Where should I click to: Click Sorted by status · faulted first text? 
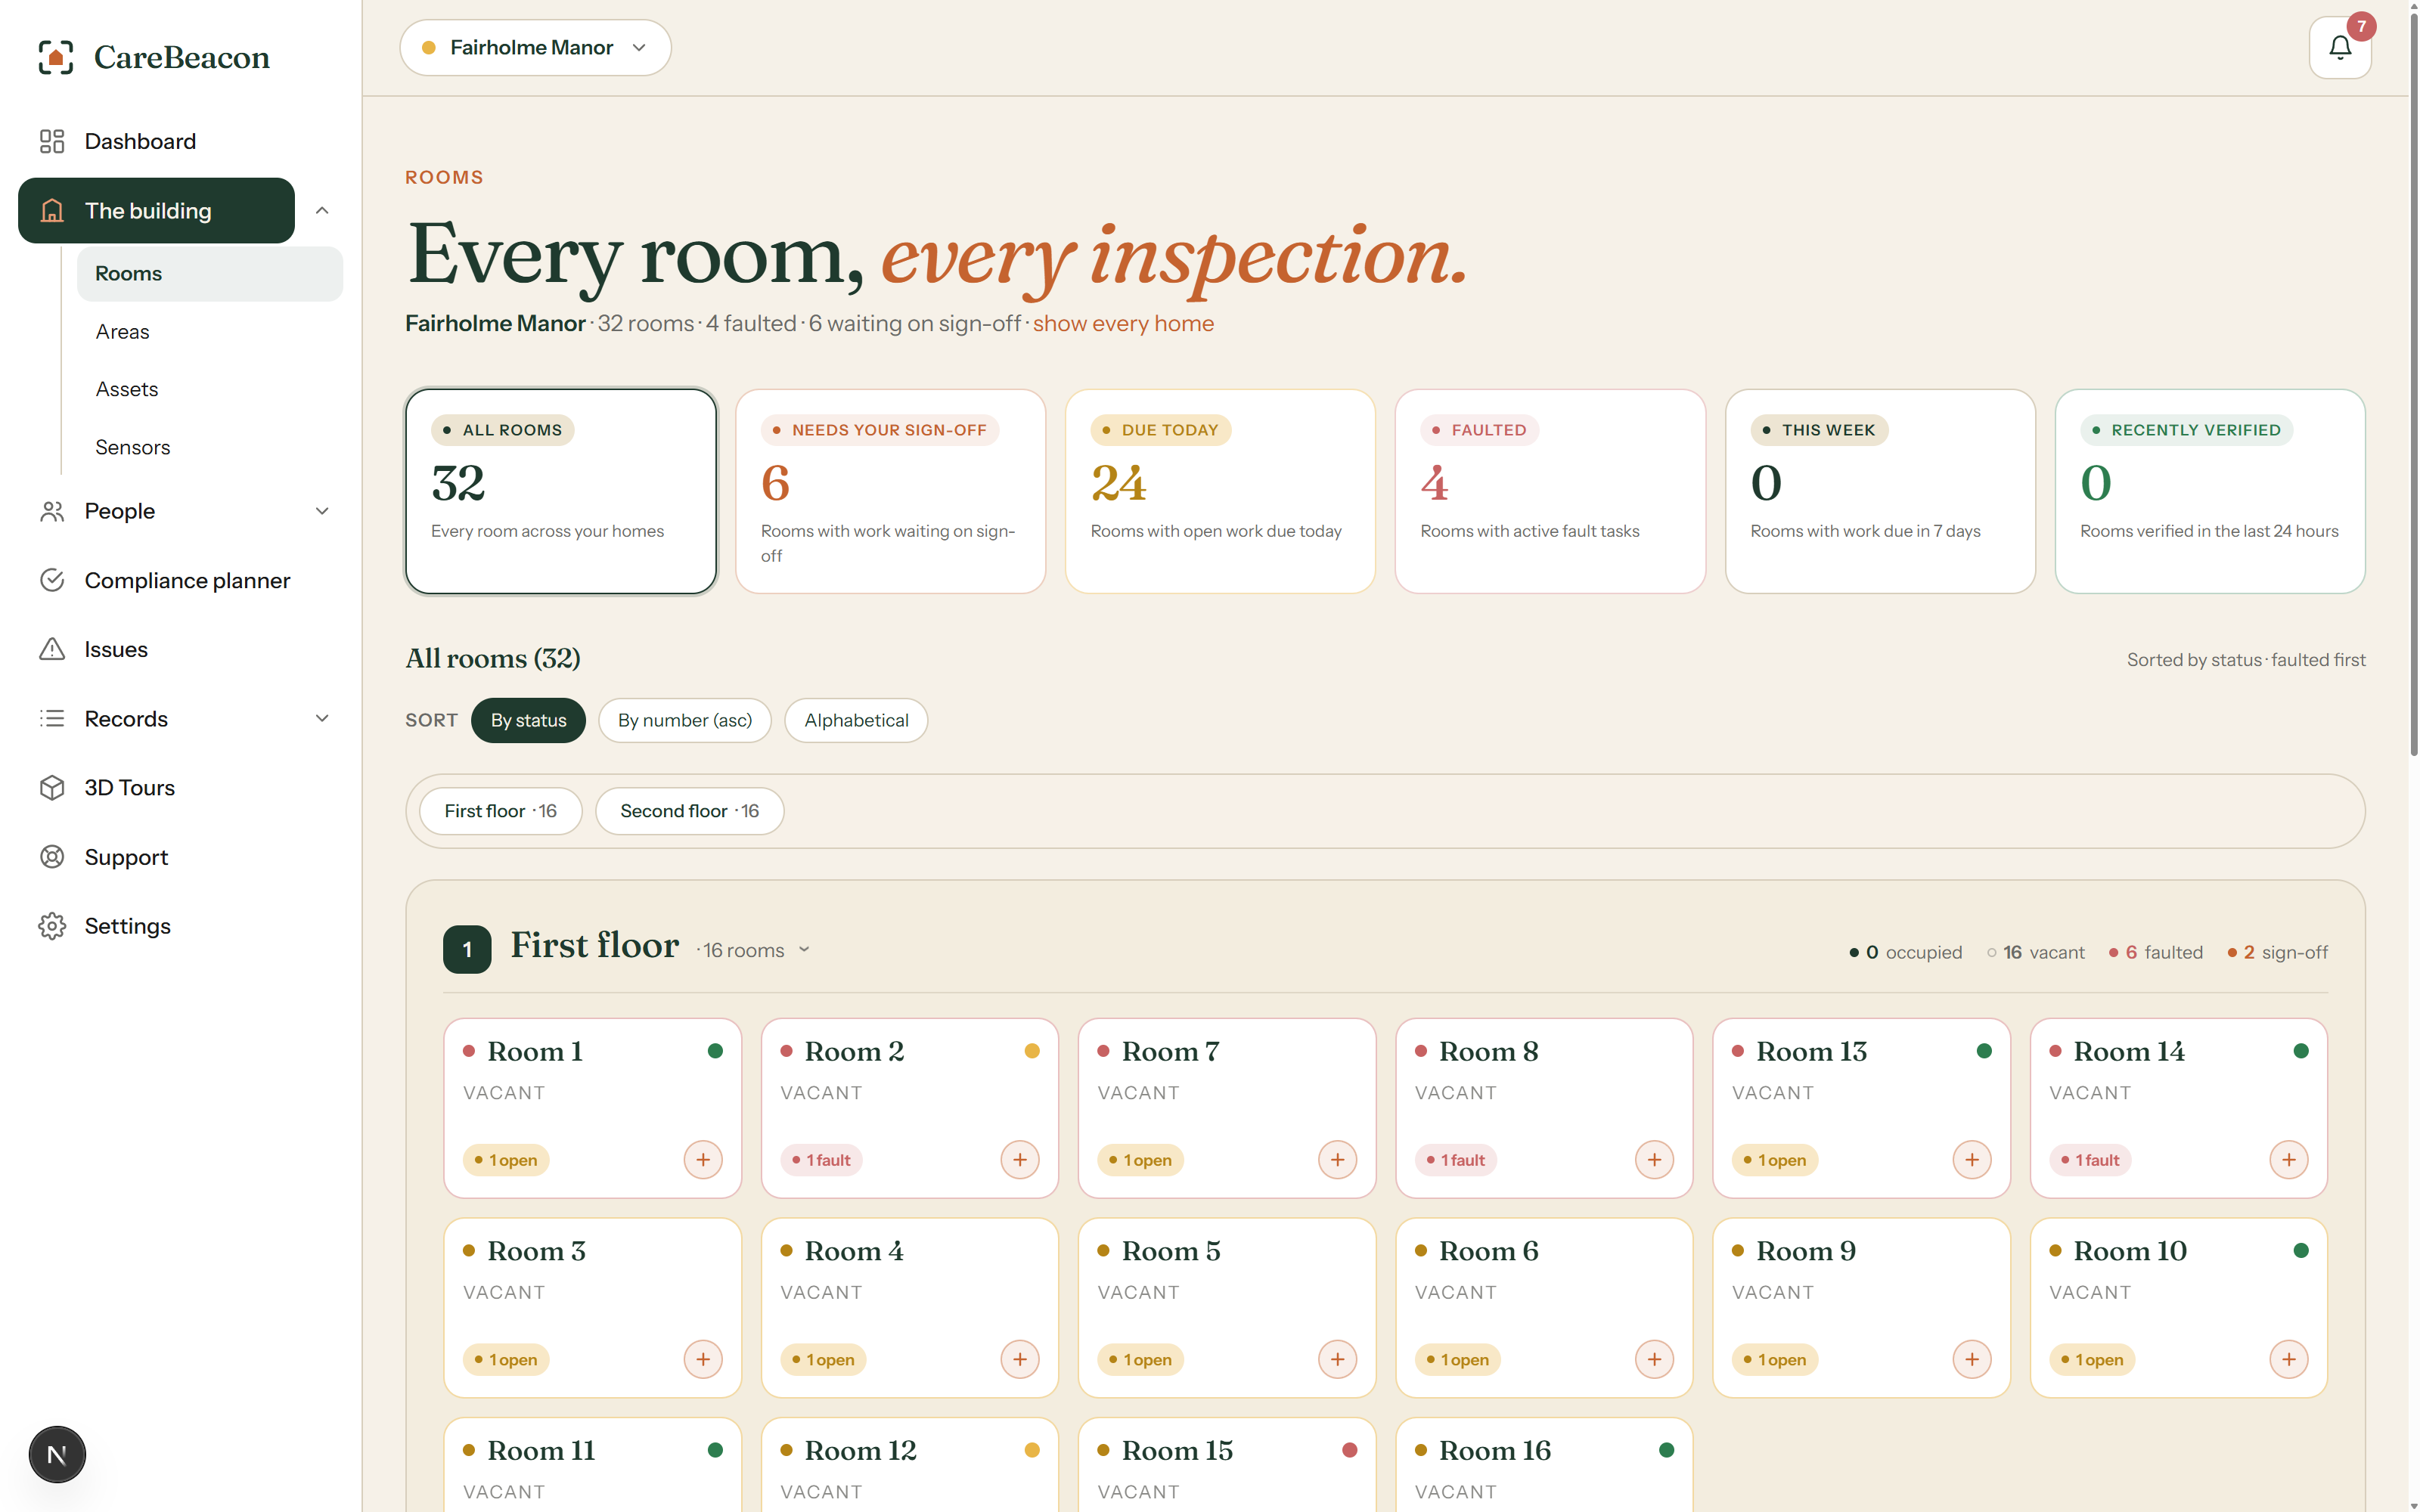(x=2246, y=660)
